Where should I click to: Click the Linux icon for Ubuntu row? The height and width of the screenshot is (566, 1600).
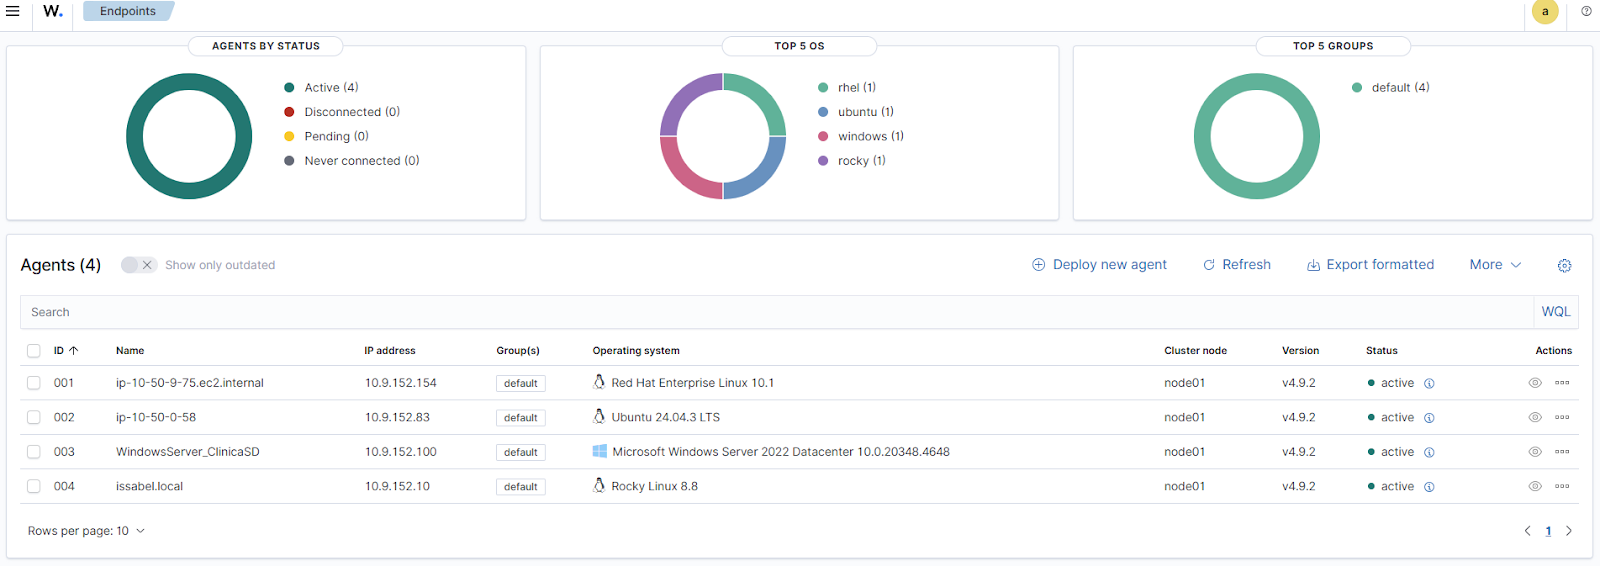click(599, 416)
